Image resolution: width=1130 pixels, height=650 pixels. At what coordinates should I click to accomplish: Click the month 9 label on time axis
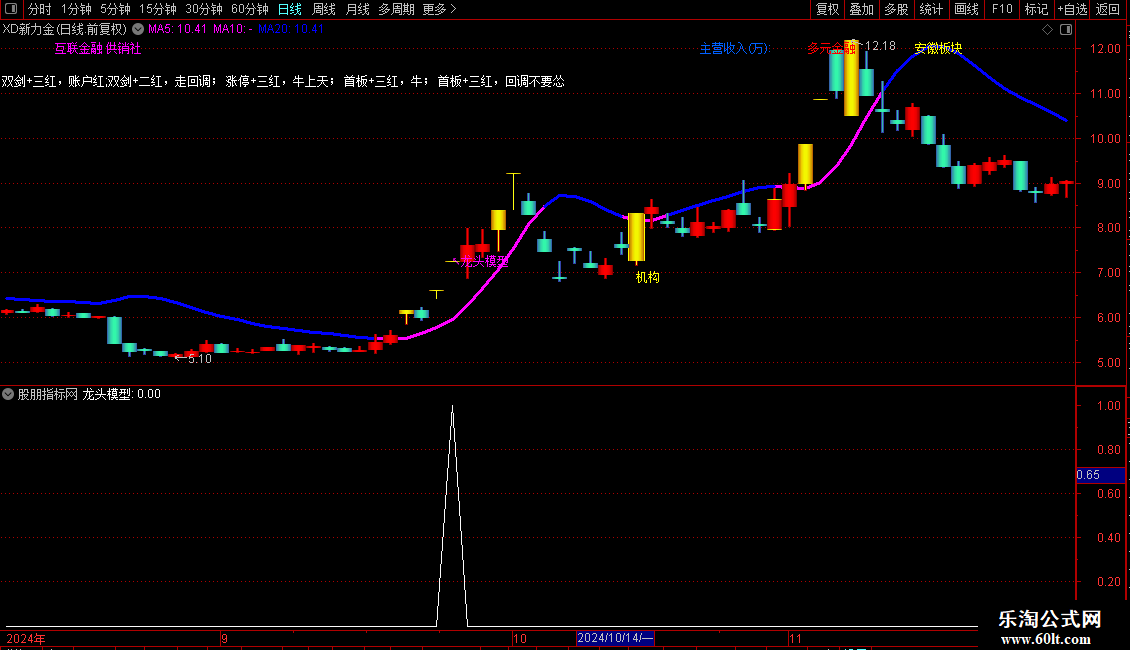(x=225, y=638)
